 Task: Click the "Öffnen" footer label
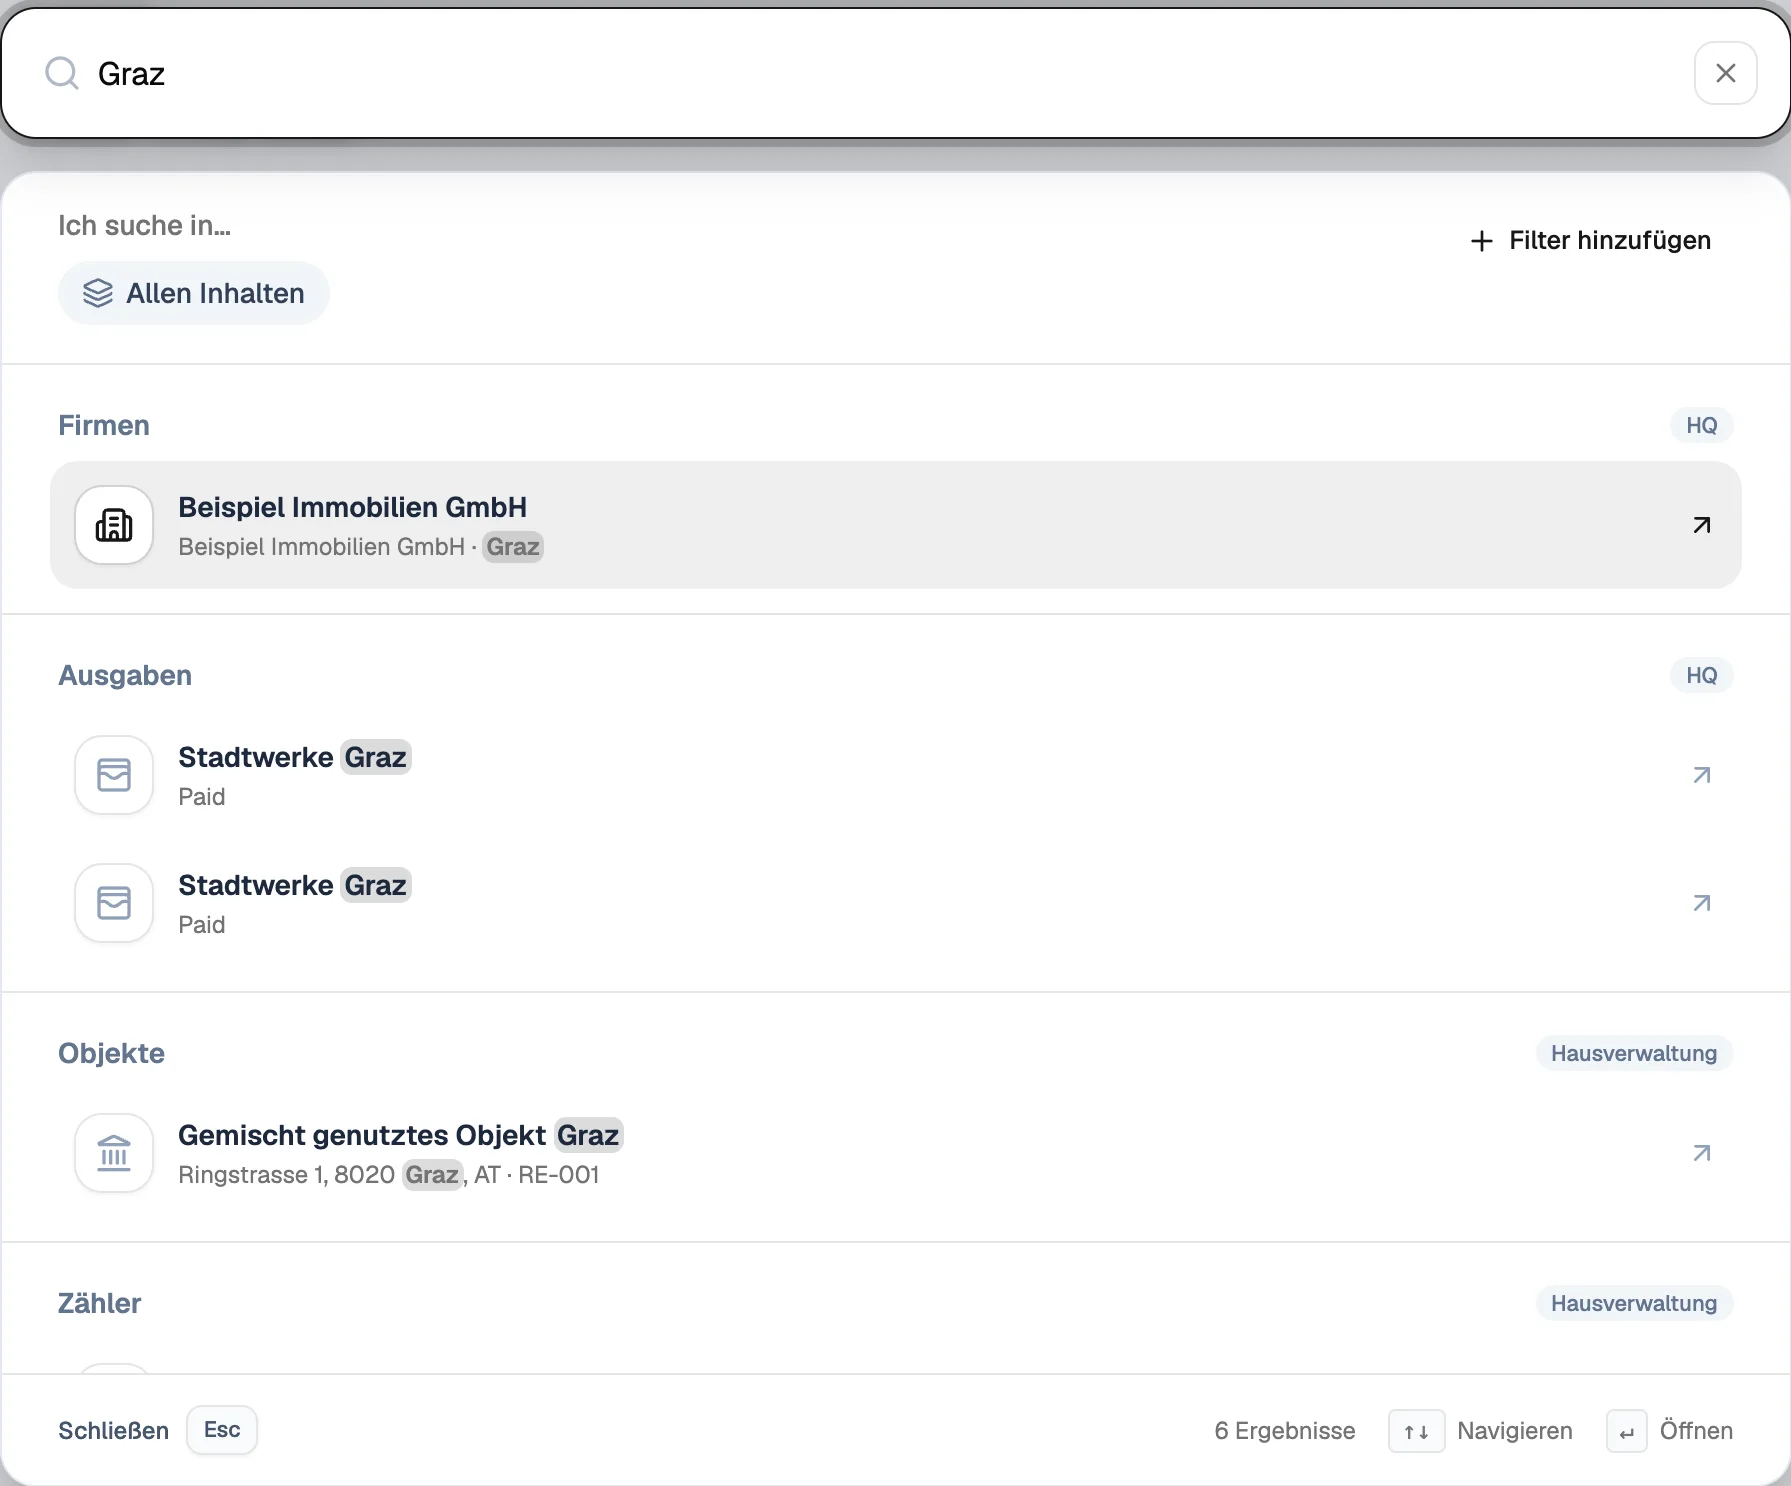(1696, 1430)
